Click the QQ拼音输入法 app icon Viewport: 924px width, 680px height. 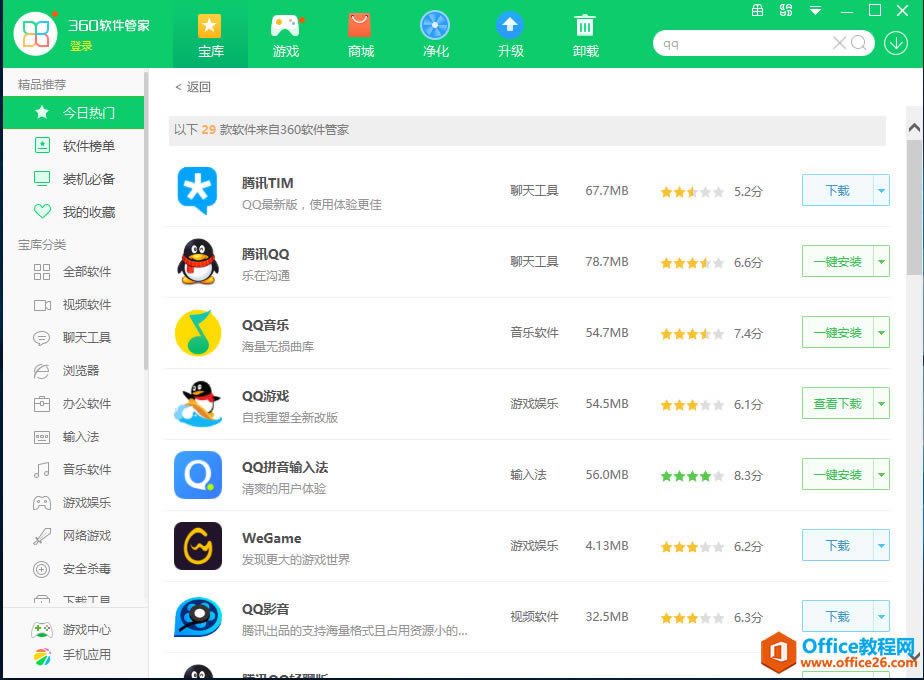click(x=198, y=475)
